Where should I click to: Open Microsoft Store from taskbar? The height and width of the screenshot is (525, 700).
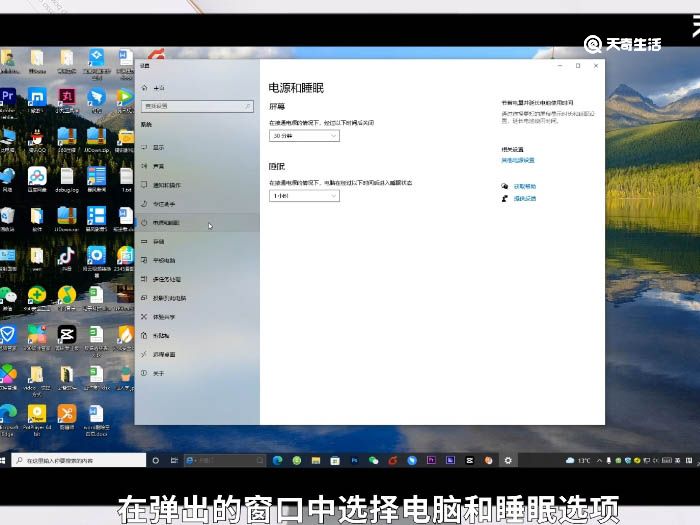tap(335, 460)
